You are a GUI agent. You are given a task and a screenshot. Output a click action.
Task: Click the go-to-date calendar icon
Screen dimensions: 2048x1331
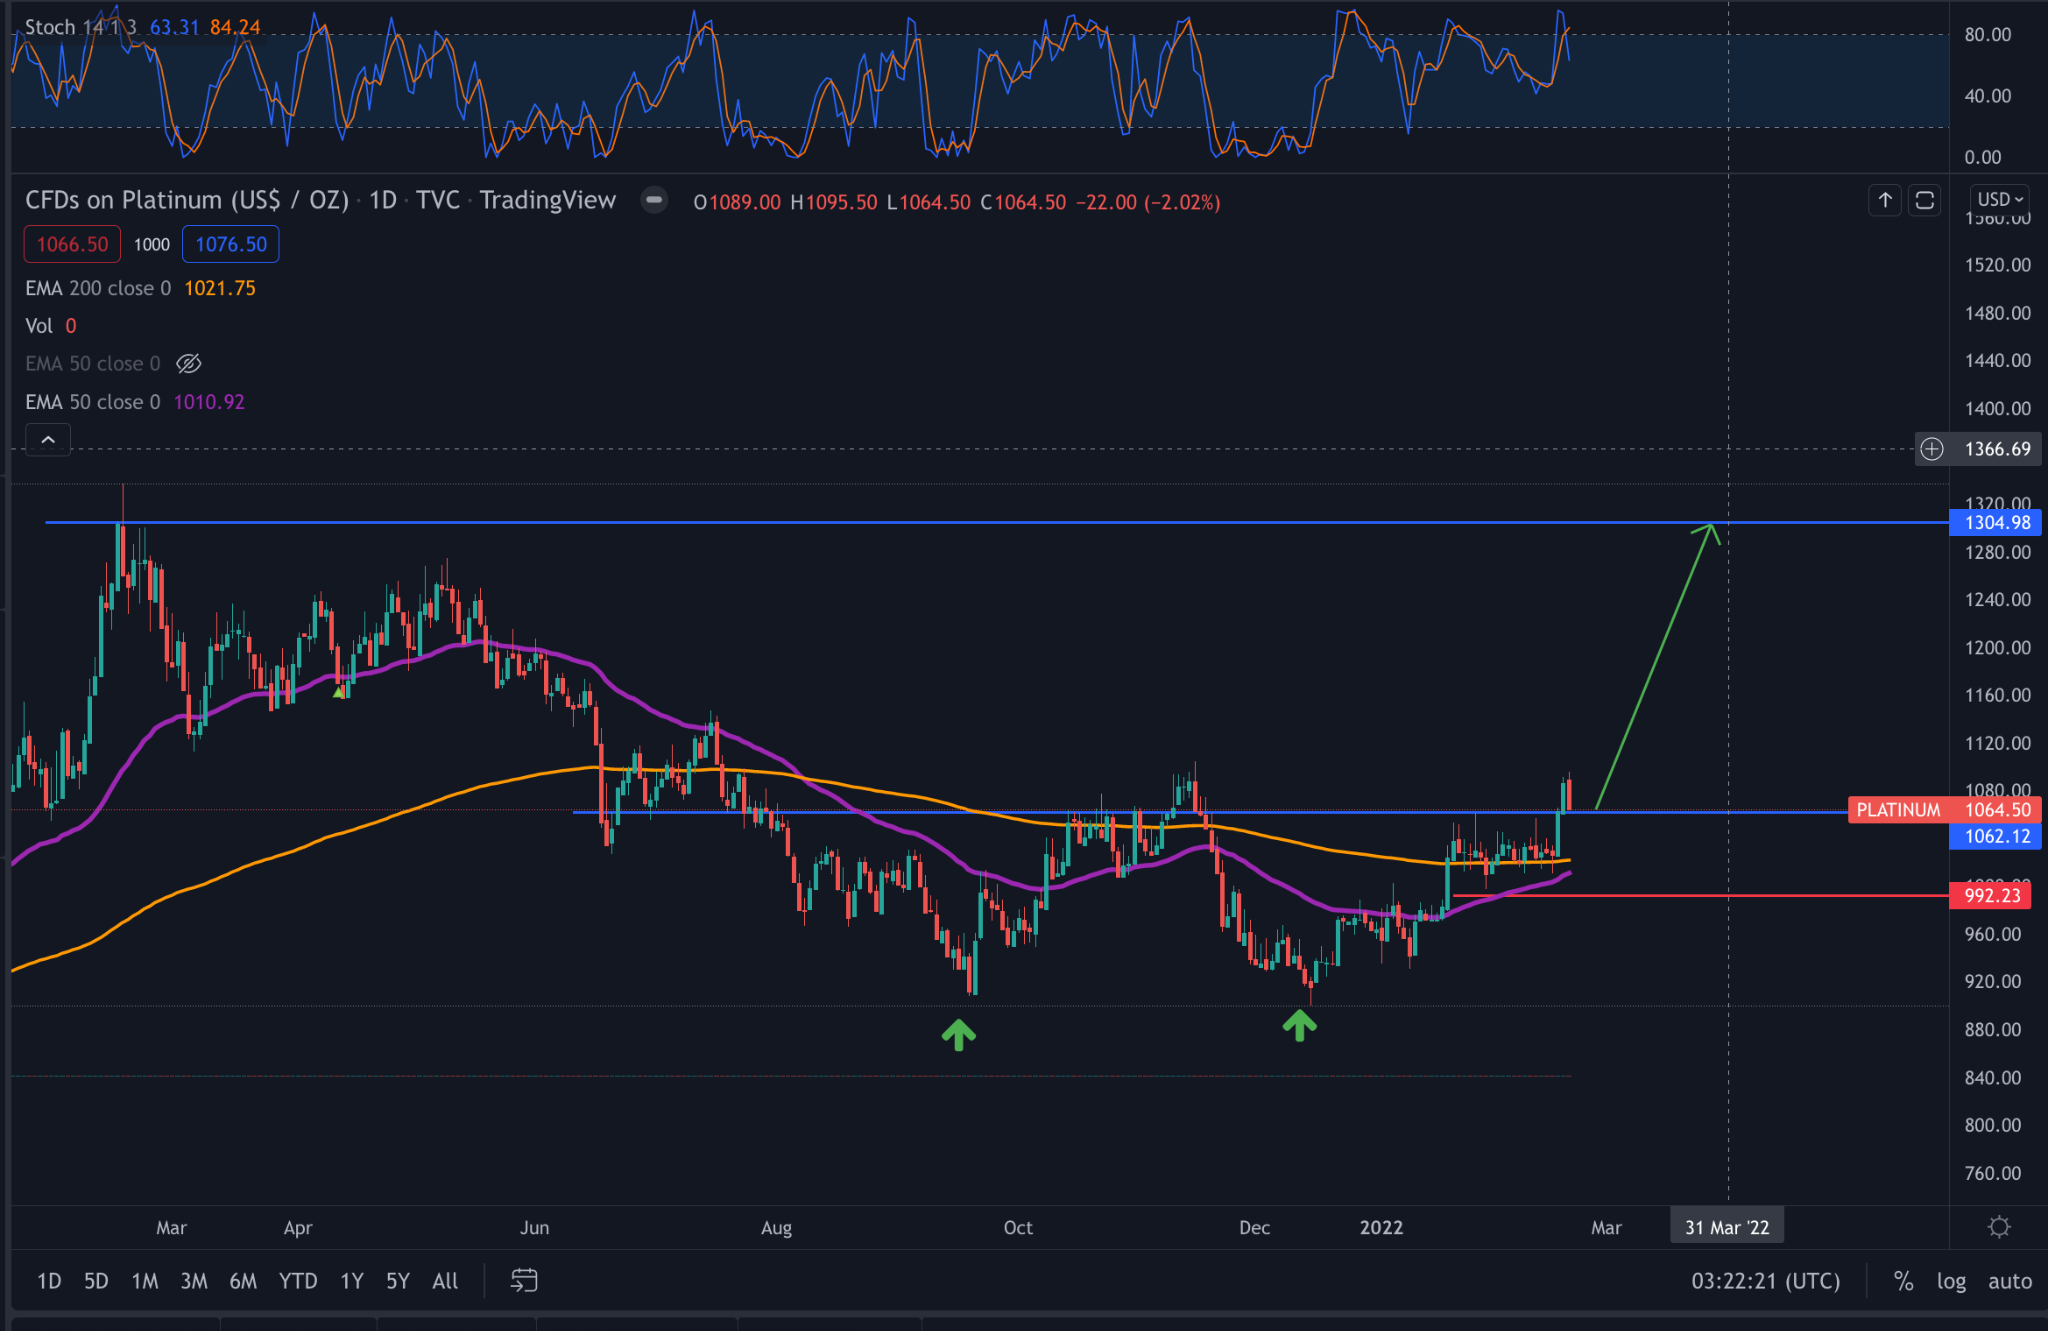[x=524, y=1280]
